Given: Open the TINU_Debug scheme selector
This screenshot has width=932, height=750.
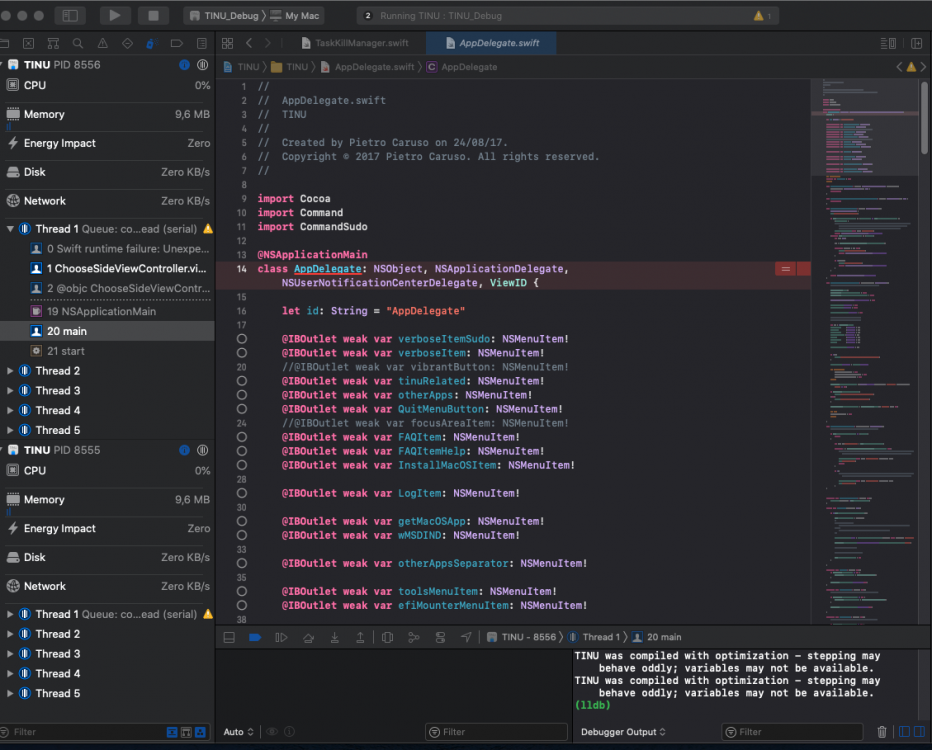Looking at the screenshot, I should point(225,16).
